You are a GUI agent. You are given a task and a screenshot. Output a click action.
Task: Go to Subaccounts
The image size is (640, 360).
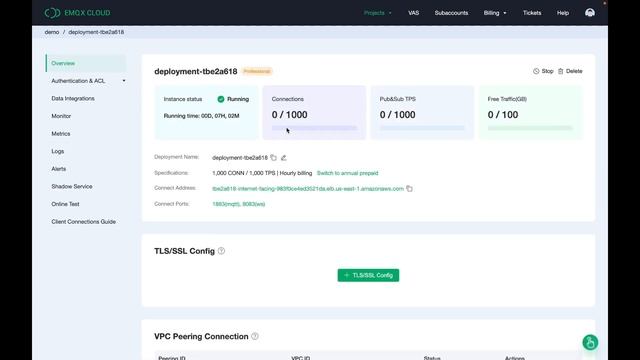451,13
